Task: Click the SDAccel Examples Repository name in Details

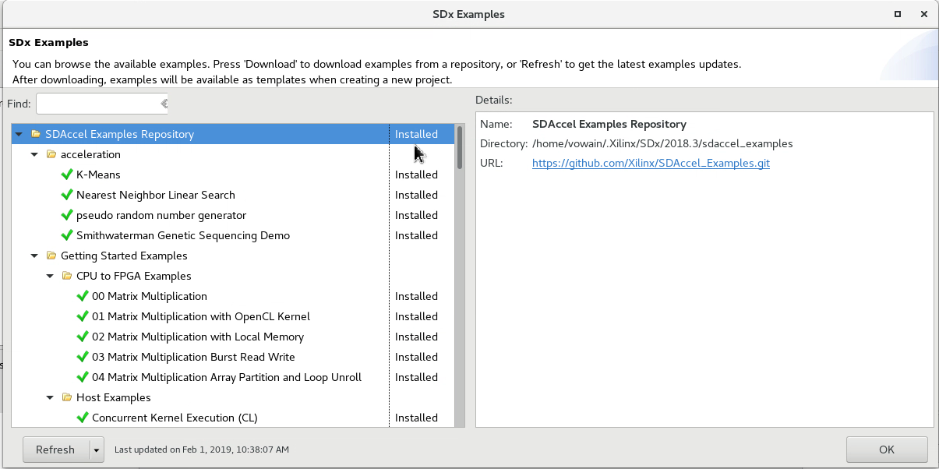Action: (x=609, y=125)
